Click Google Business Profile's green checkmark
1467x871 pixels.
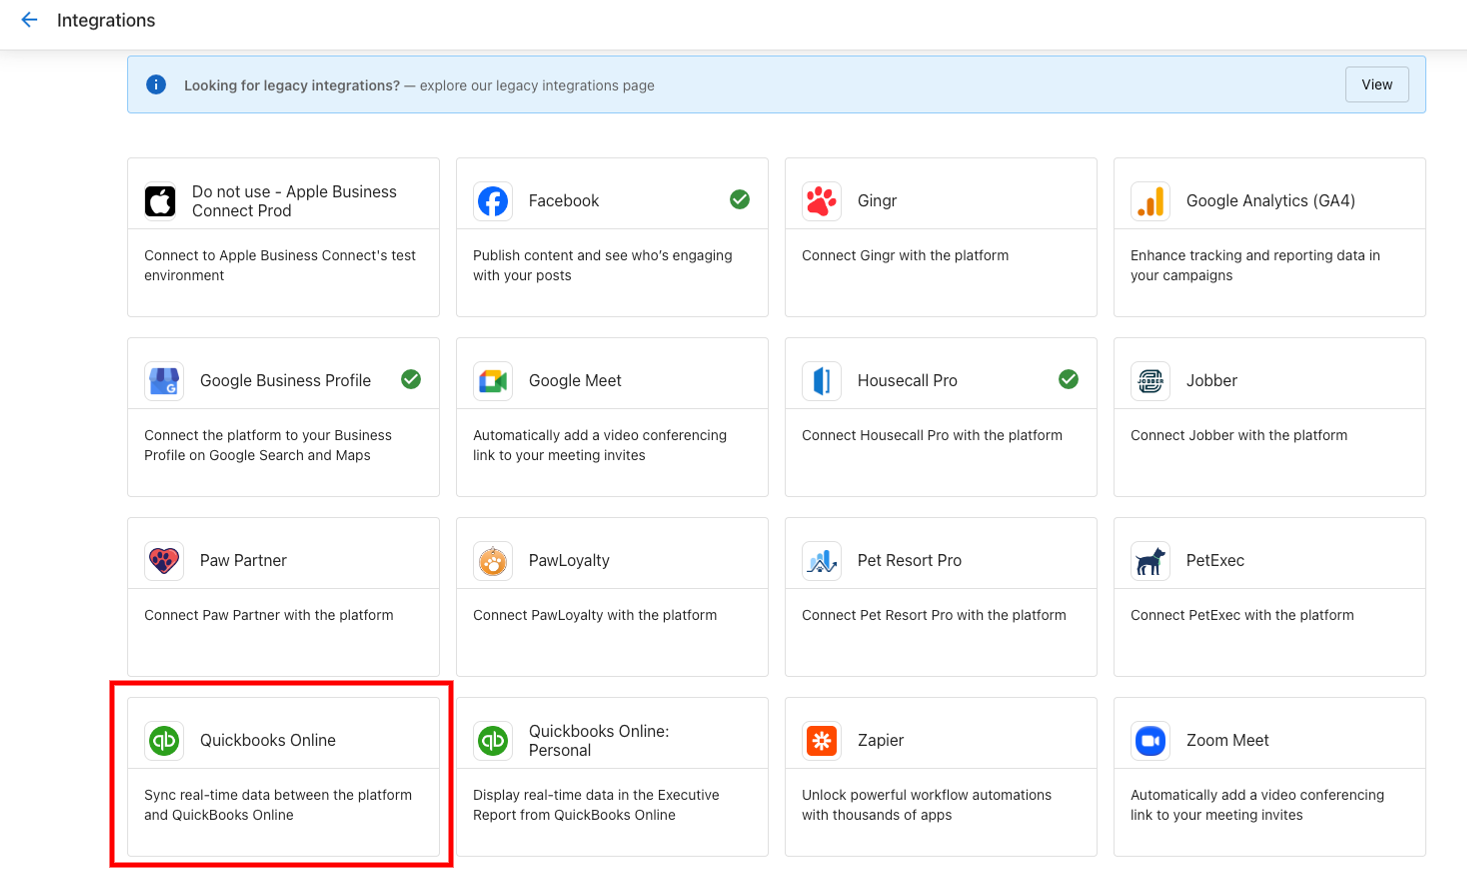[411, 380]
